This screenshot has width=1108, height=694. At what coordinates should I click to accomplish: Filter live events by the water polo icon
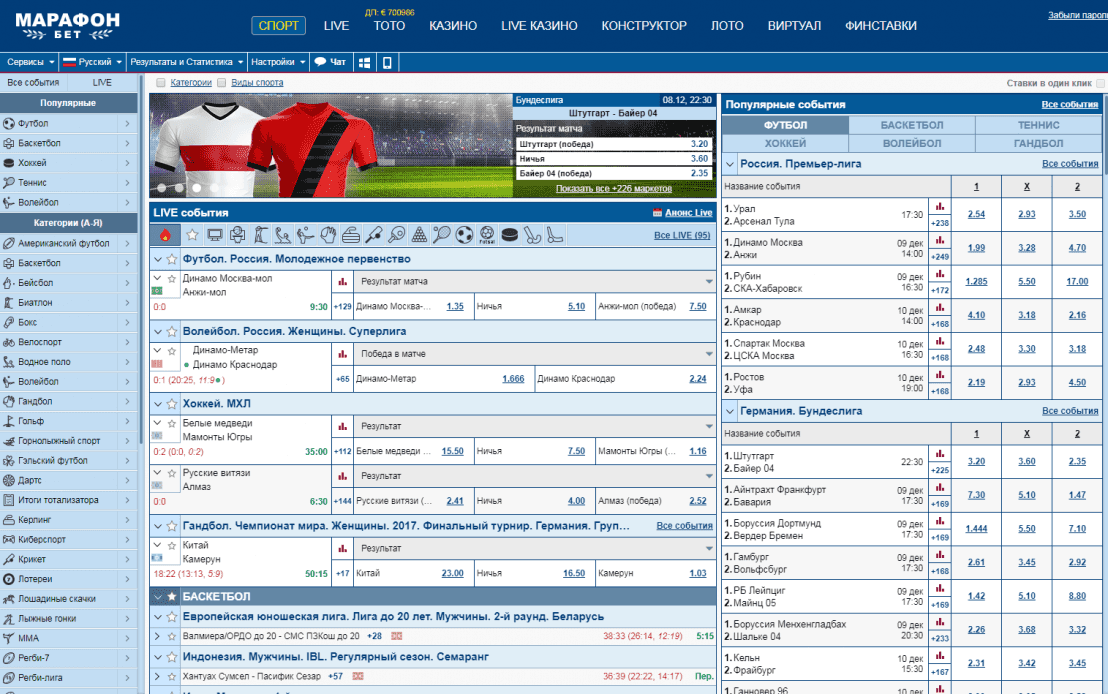[283, 235]
